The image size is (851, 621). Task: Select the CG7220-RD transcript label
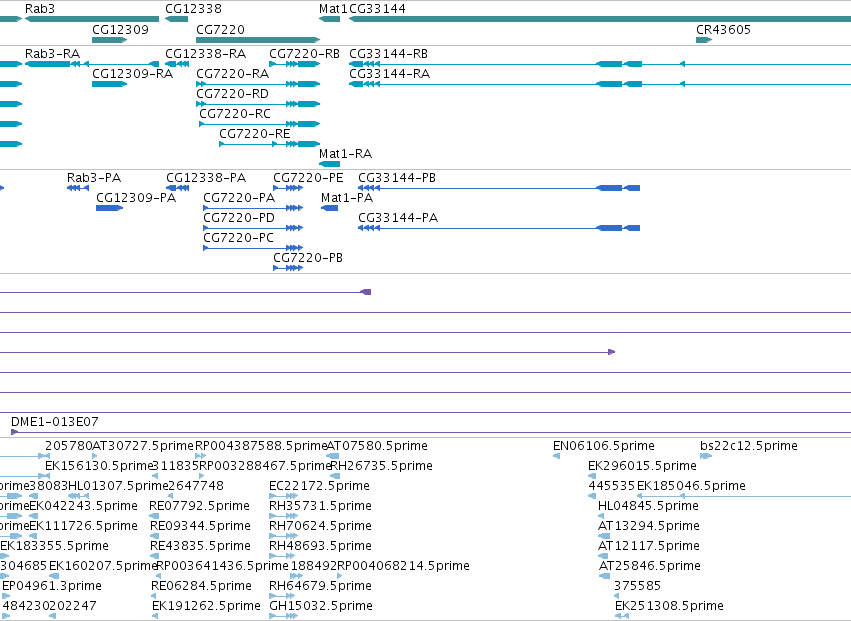(x=232, y=94)
